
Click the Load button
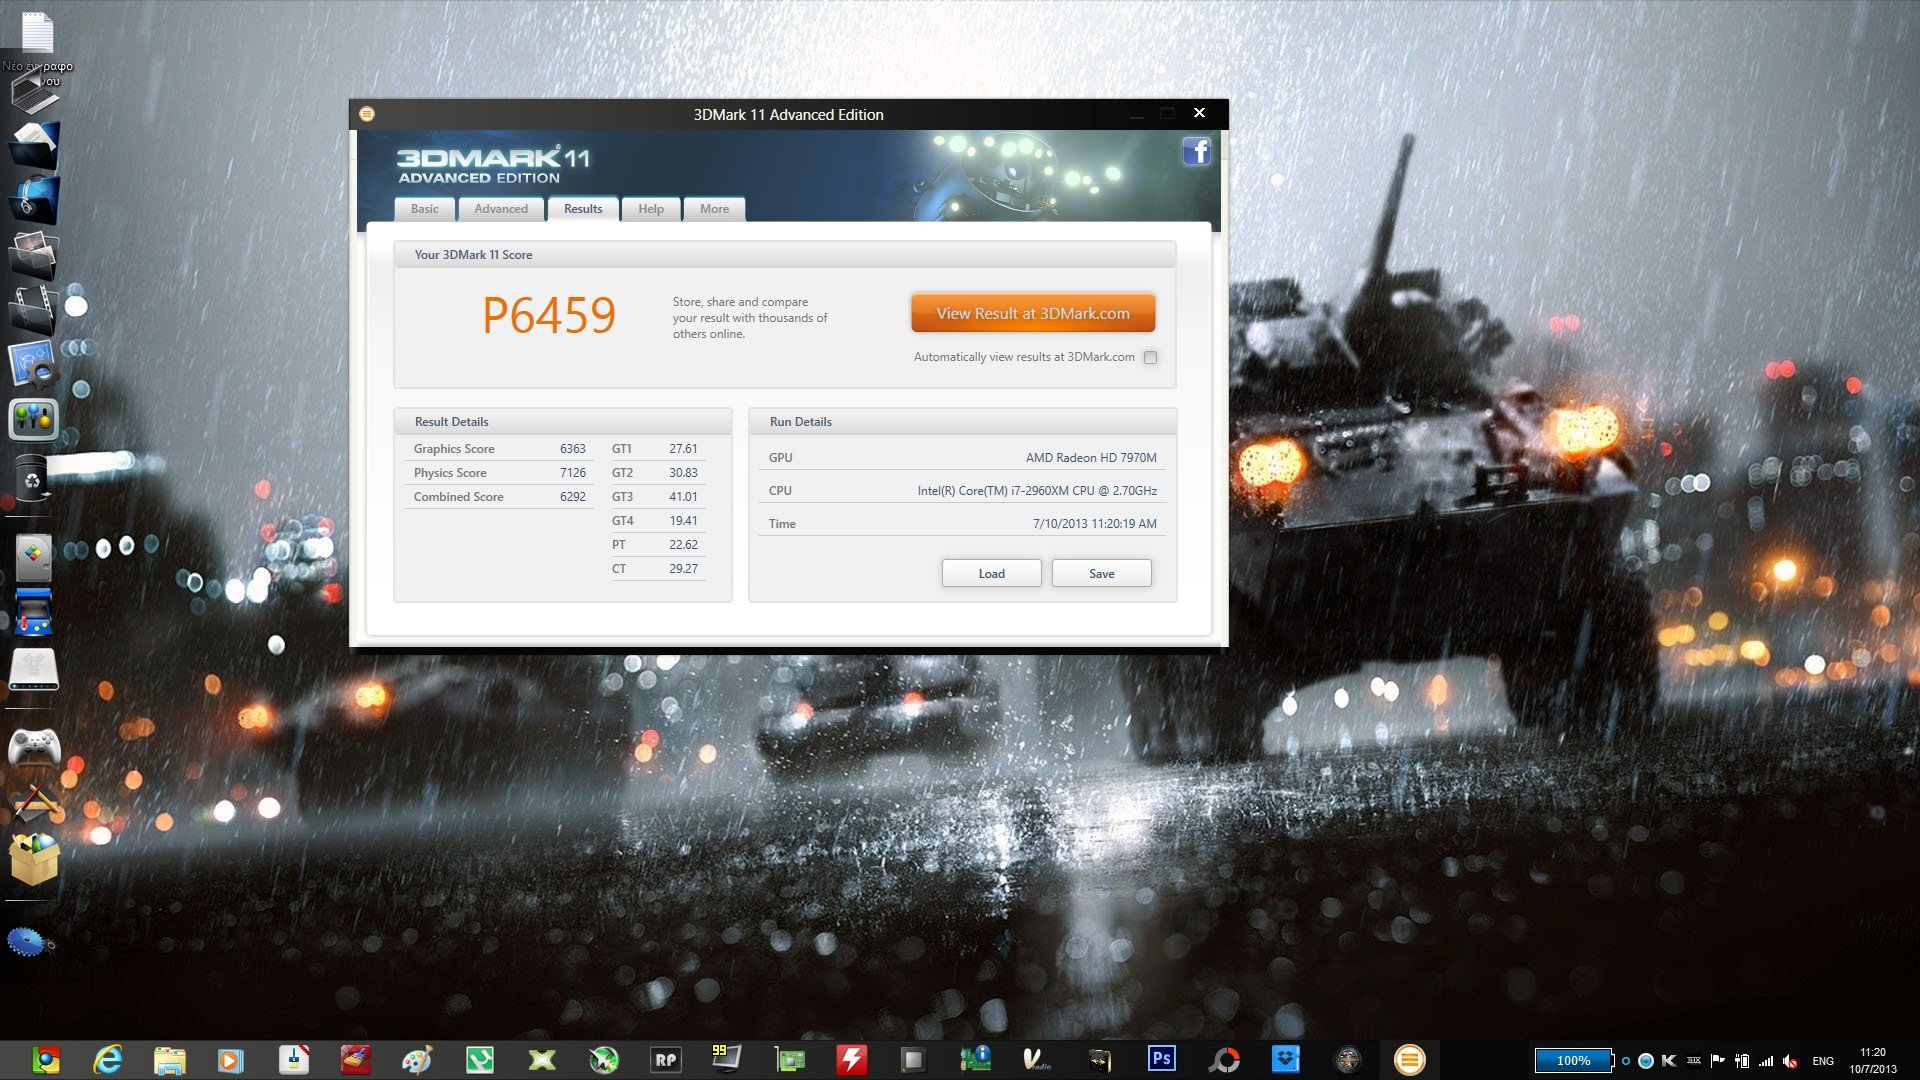tap(992, 573)
